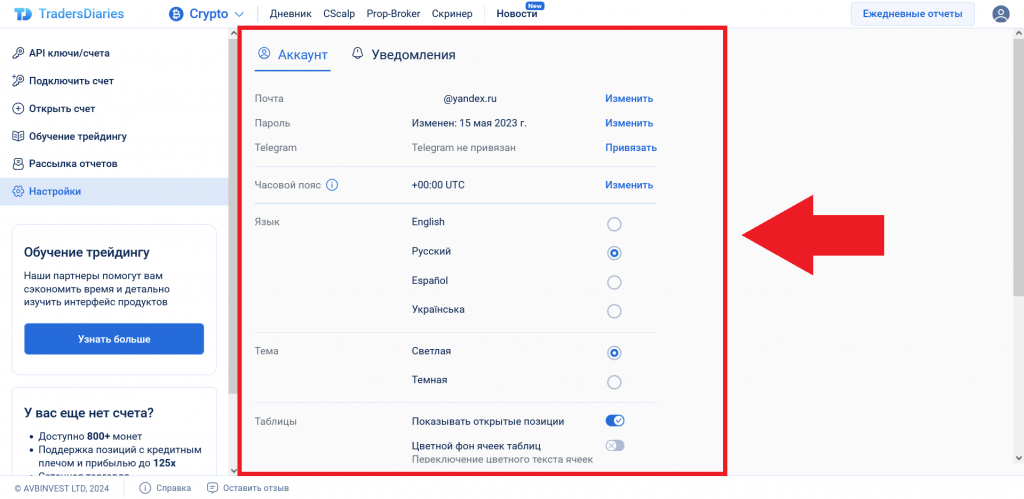Click the Открыть счет plus-circle icon
1024x499 pixels.
18,109
